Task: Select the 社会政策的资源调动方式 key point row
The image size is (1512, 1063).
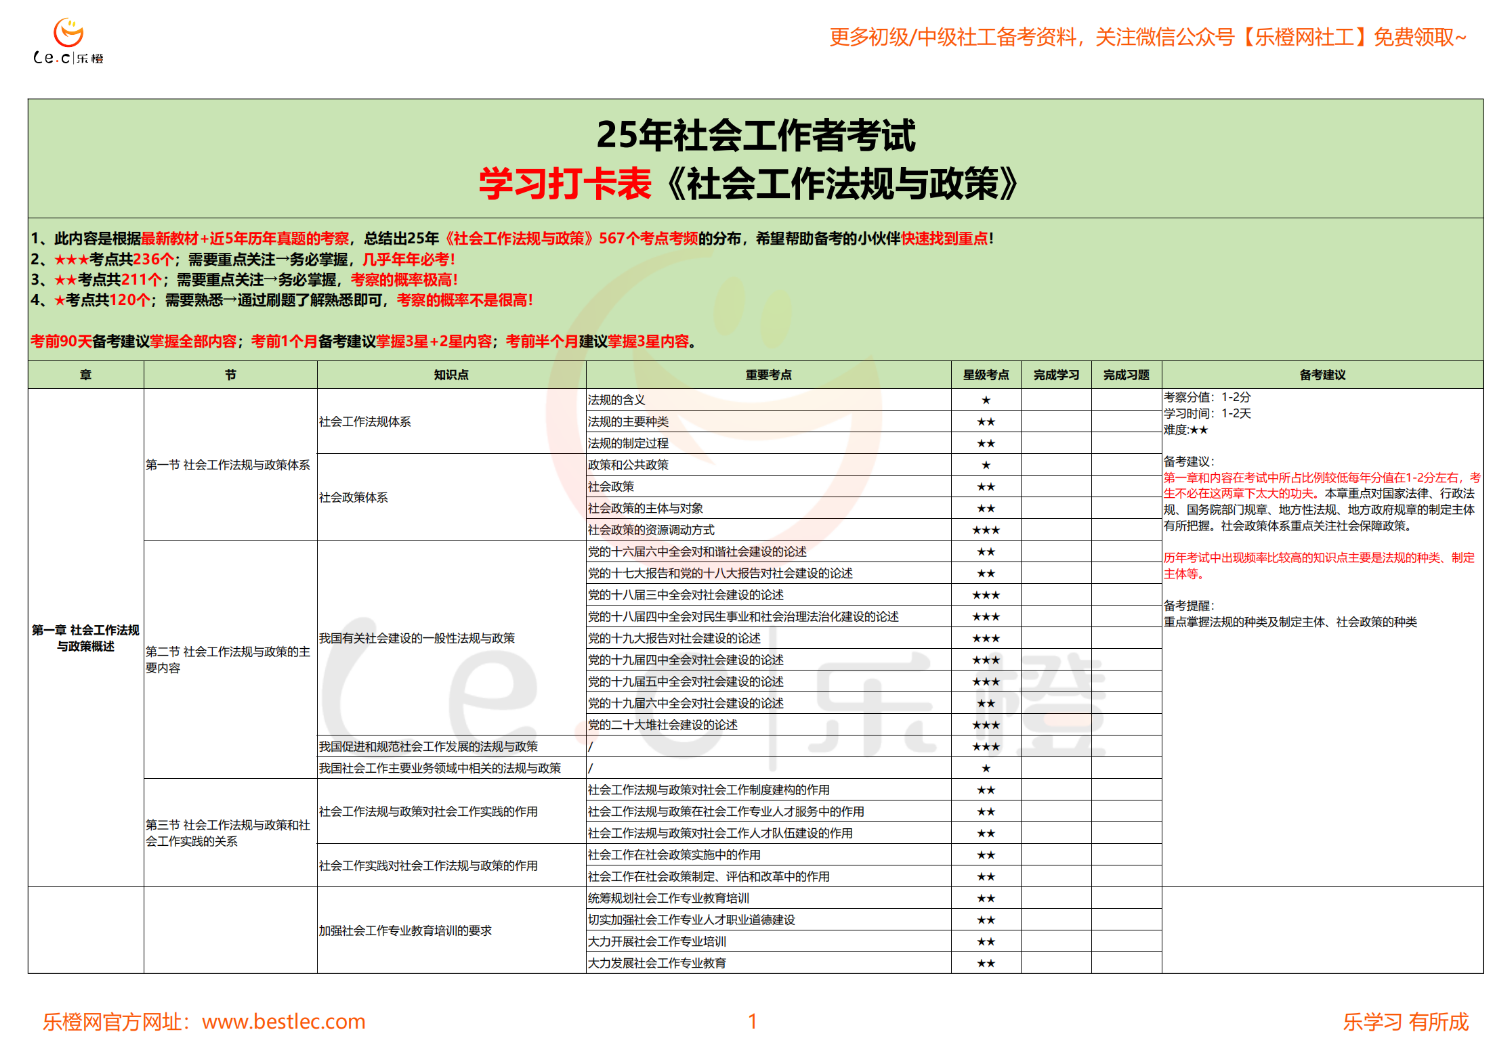Action: tap(769, 530)
